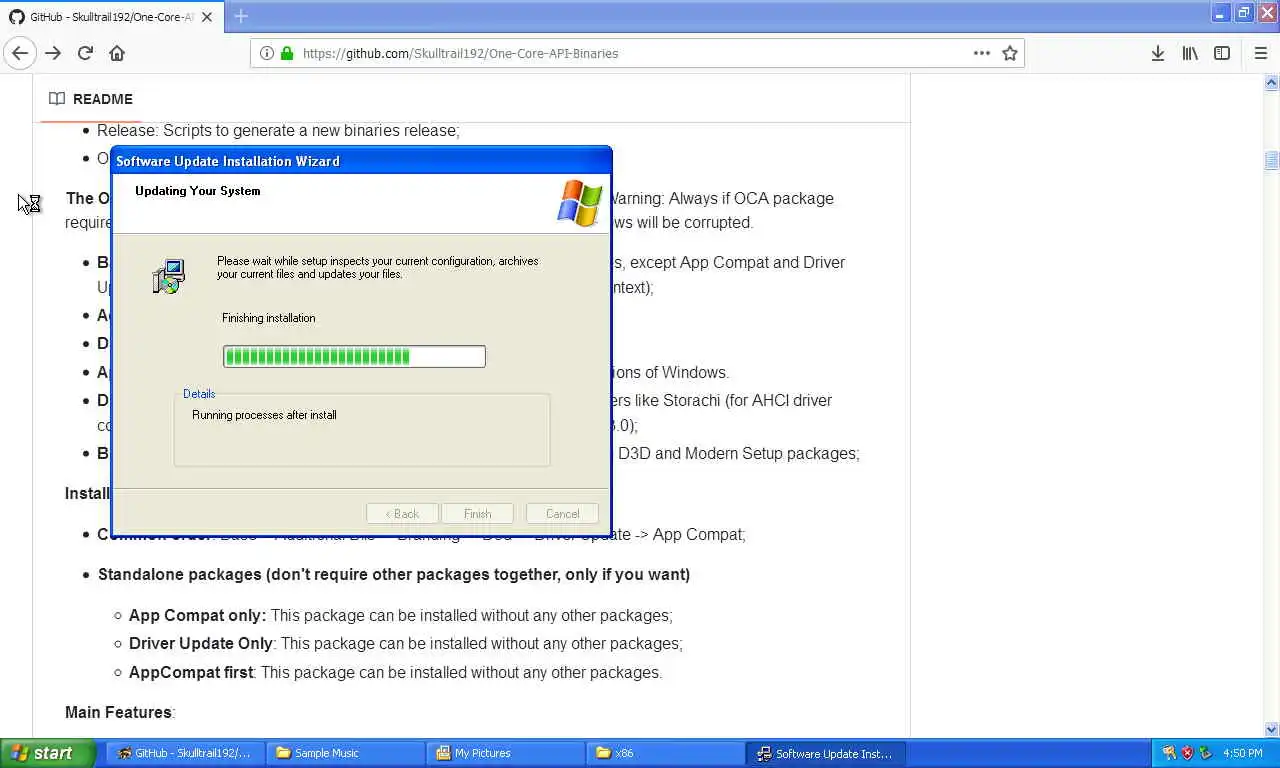The height and width of the screenshot is (768, 1280).
Task: Click the 4:50 PM taskbar clock
Action: (x=1242, y=753)
